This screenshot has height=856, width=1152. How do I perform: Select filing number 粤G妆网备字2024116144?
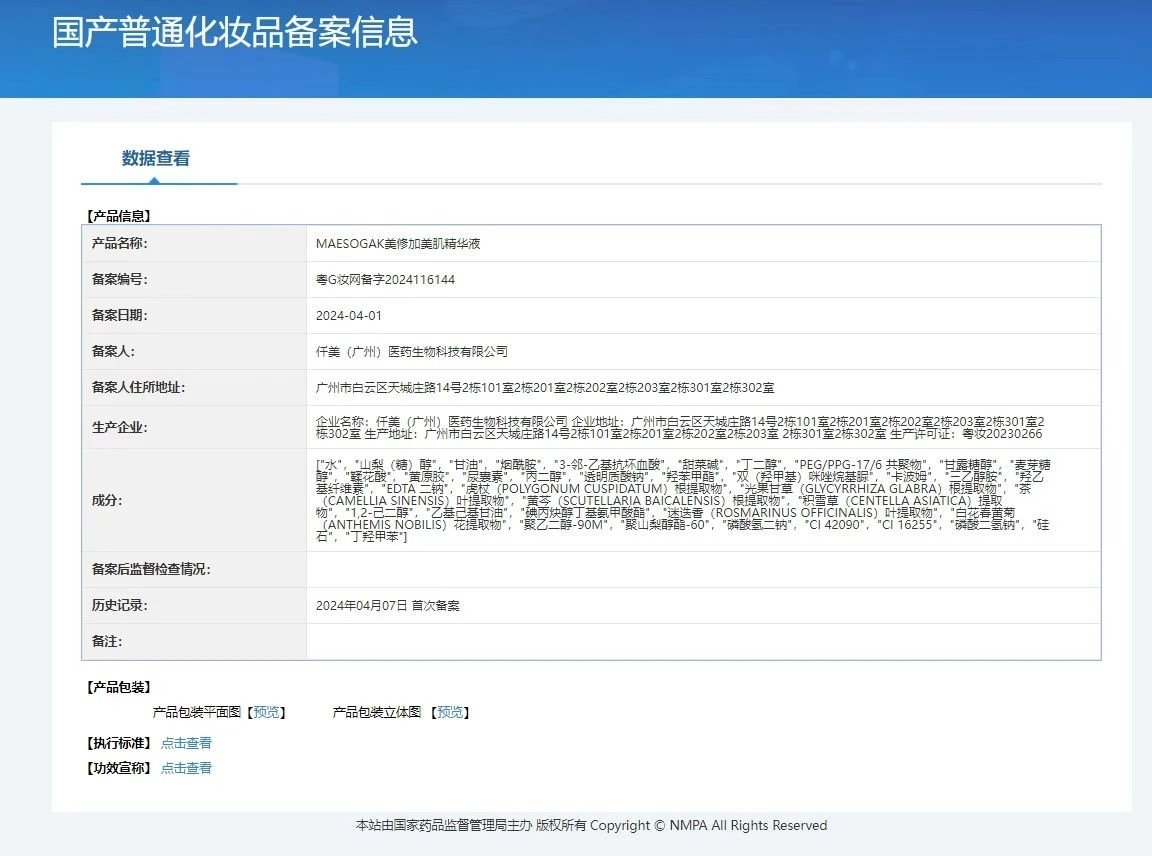tap(385, 279)
